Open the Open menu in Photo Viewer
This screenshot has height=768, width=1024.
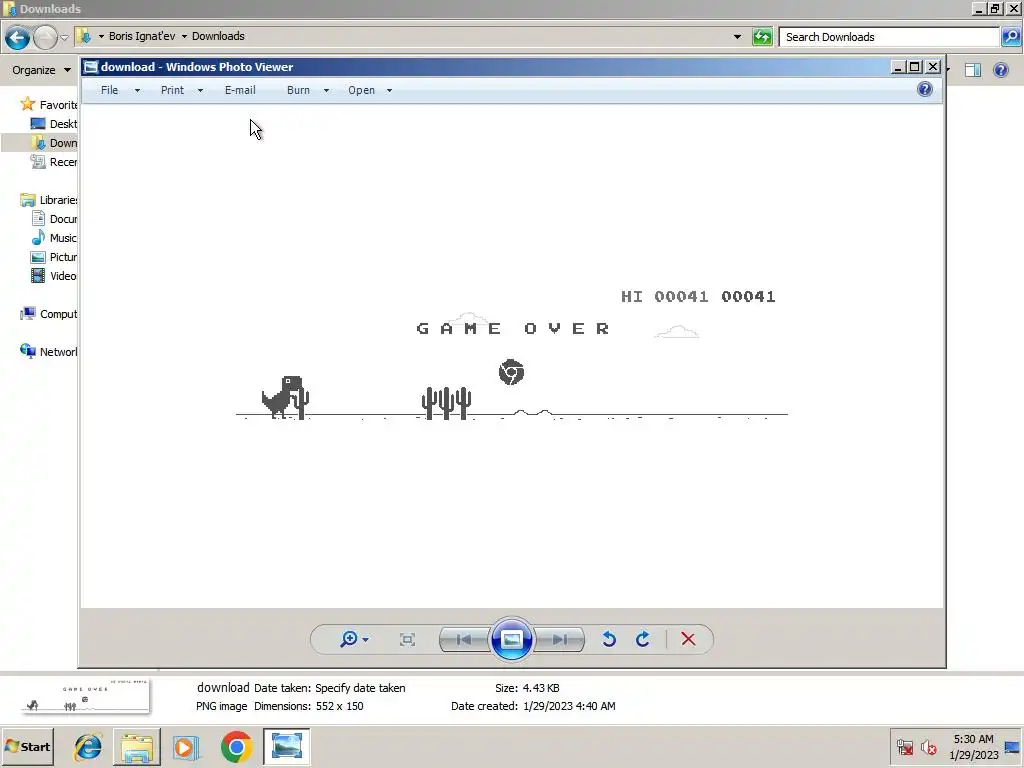pyautogui.click(x=361, y=90)
